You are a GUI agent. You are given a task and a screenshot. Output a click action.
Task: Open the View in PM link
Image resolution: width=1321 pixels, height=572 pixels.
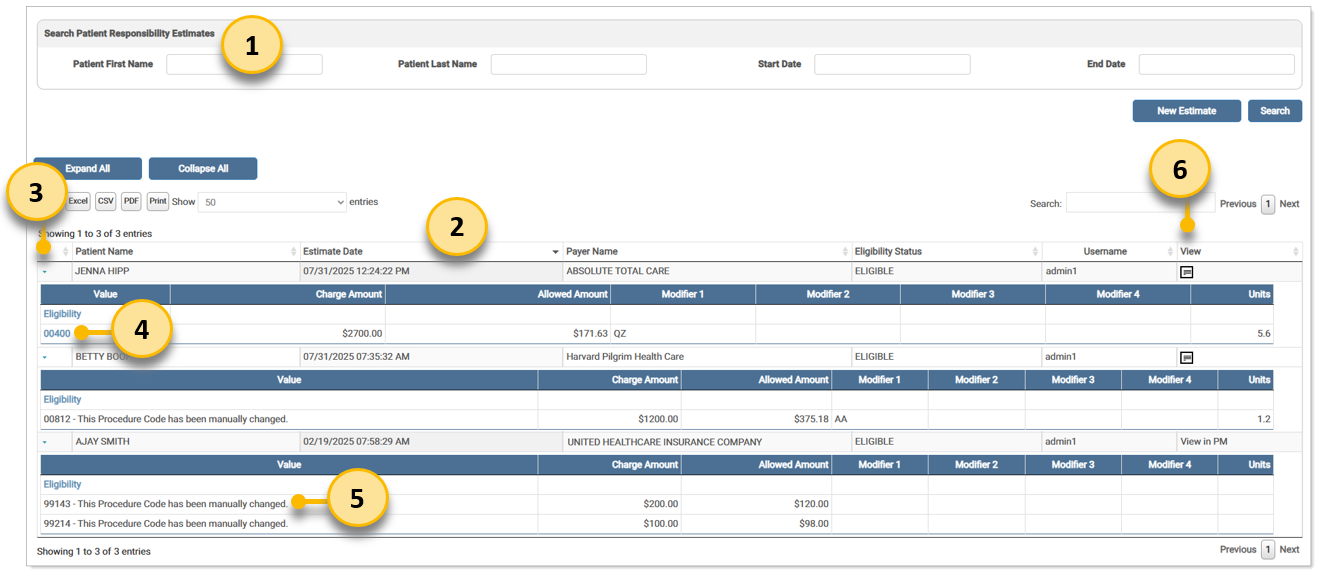pyautogui.click(x=1204, y=441)
